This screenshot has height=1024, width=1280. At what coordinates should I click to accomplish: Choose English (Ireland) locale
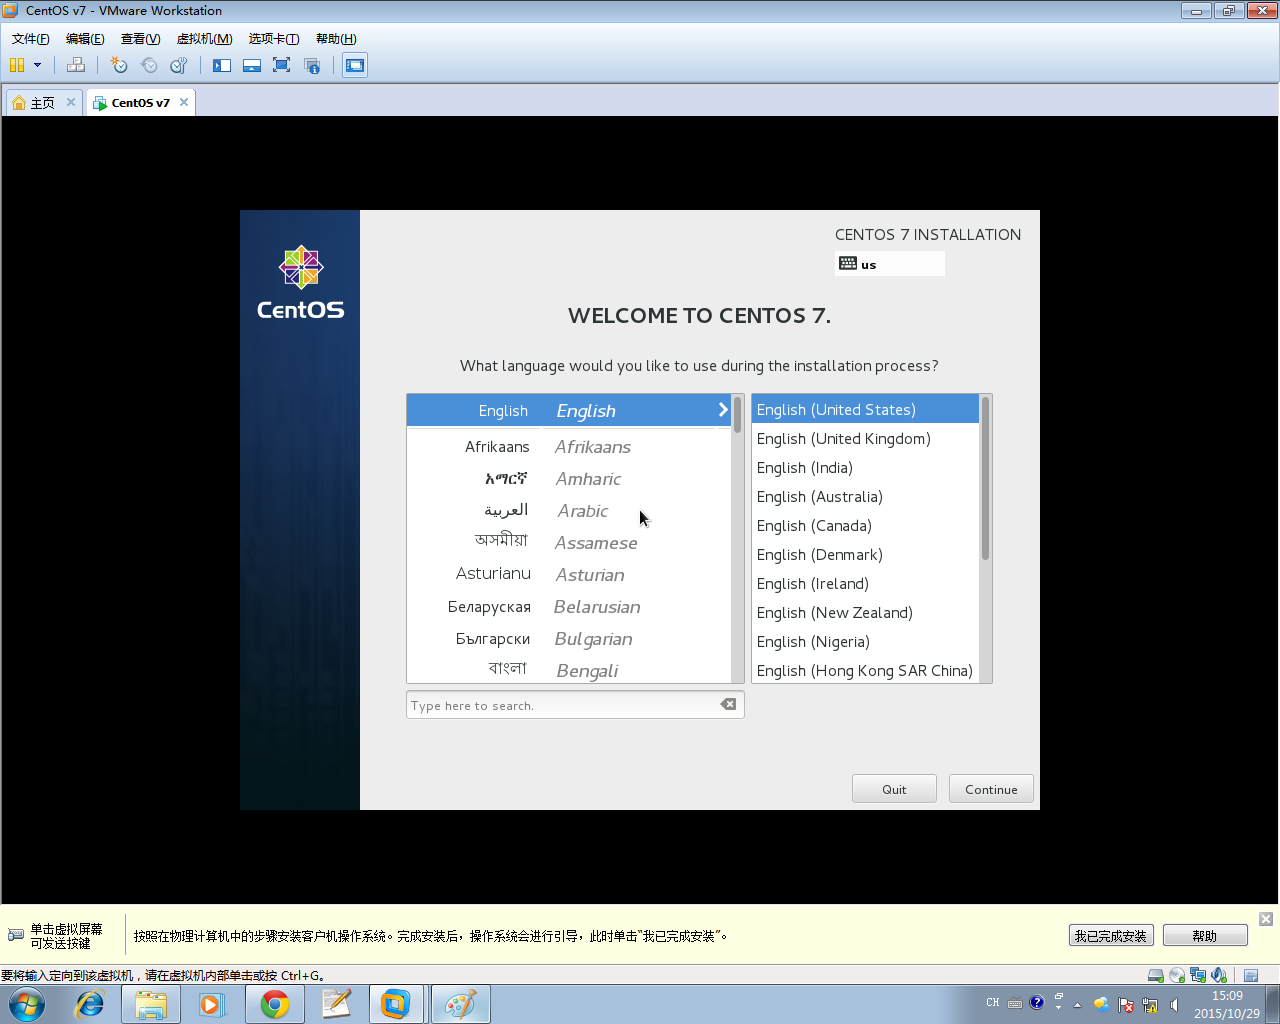pyautogui.click(x=865, y=583)
